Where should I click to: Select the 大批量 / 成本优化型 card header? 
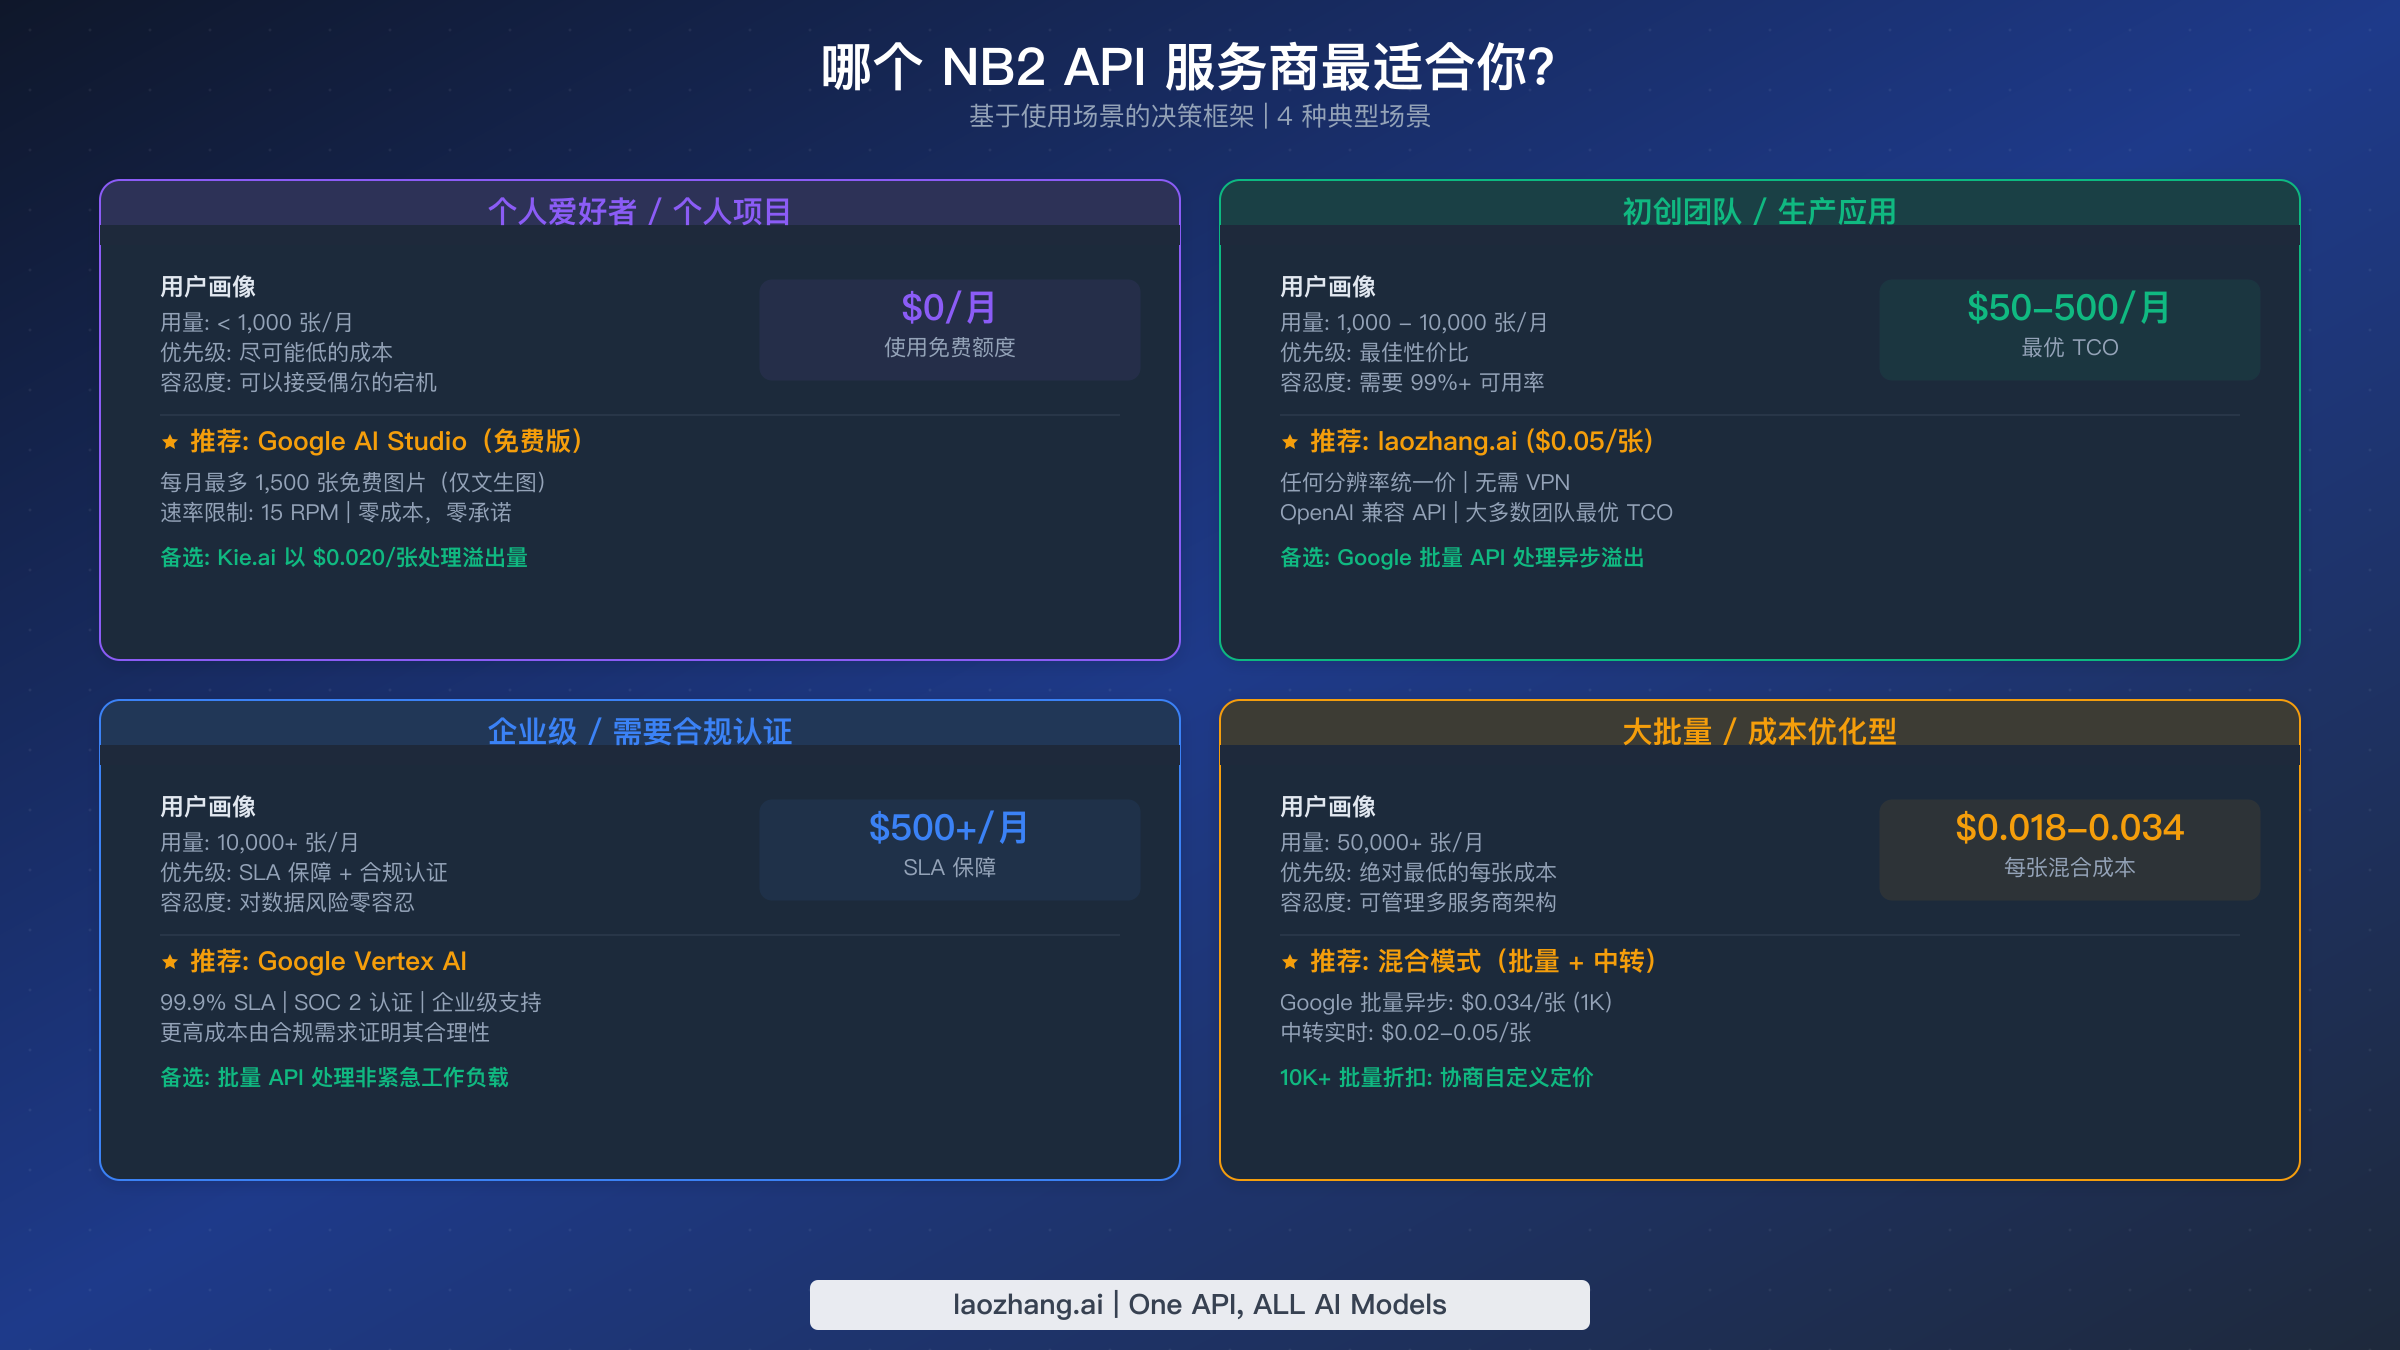pos(1761,731)
